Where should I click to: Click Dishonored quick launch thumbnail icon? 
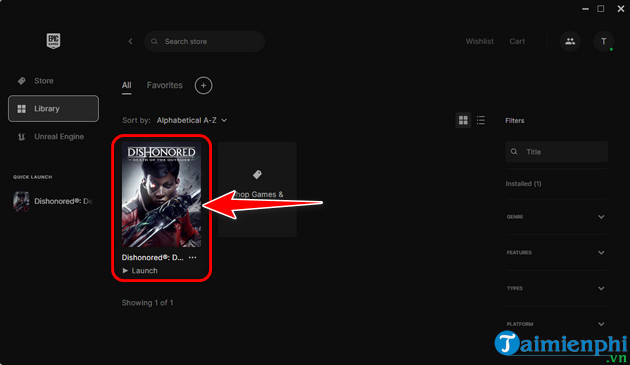click(x=21, y=201)
